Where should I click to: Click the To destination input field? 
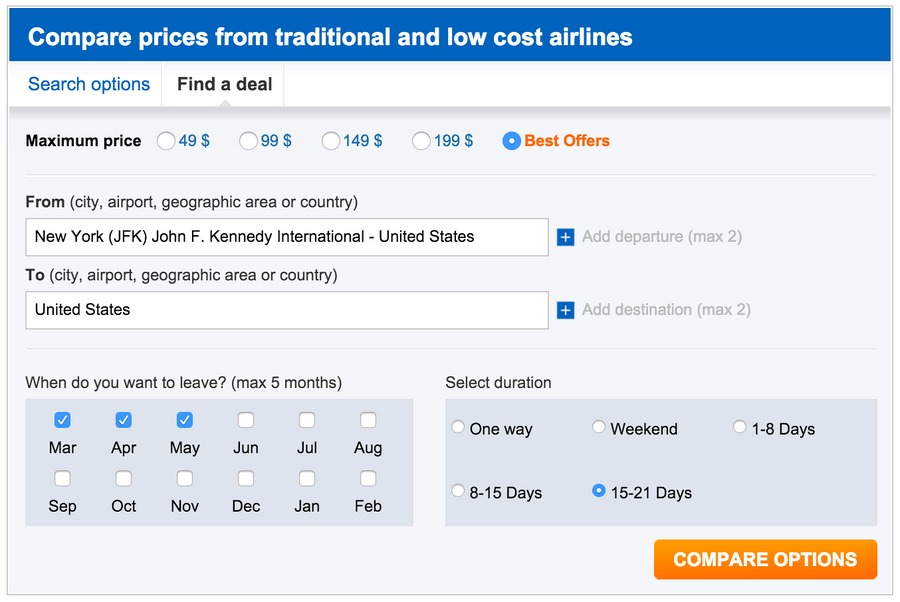pyautogui.click(x=287, y=310)
